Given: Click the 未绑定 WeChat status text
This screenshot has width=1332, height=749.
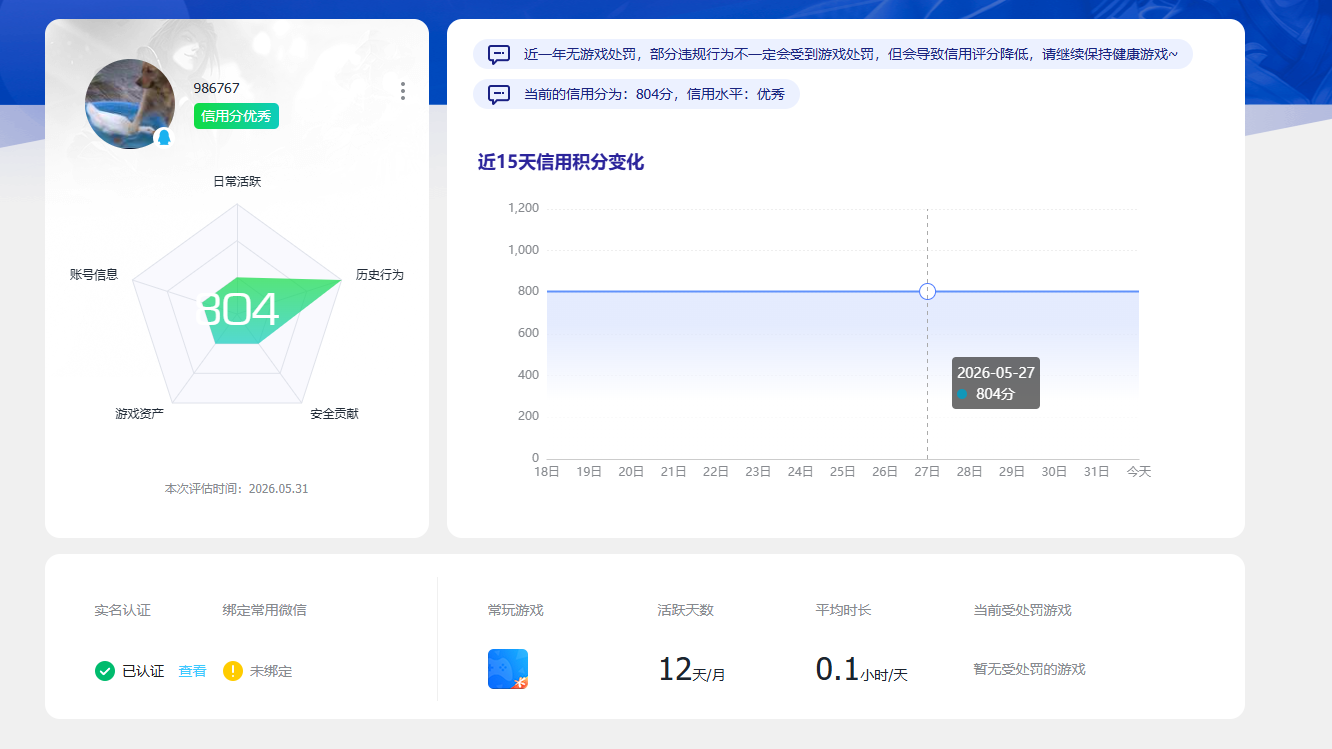Looking at the screenshot, I should 271,671.
